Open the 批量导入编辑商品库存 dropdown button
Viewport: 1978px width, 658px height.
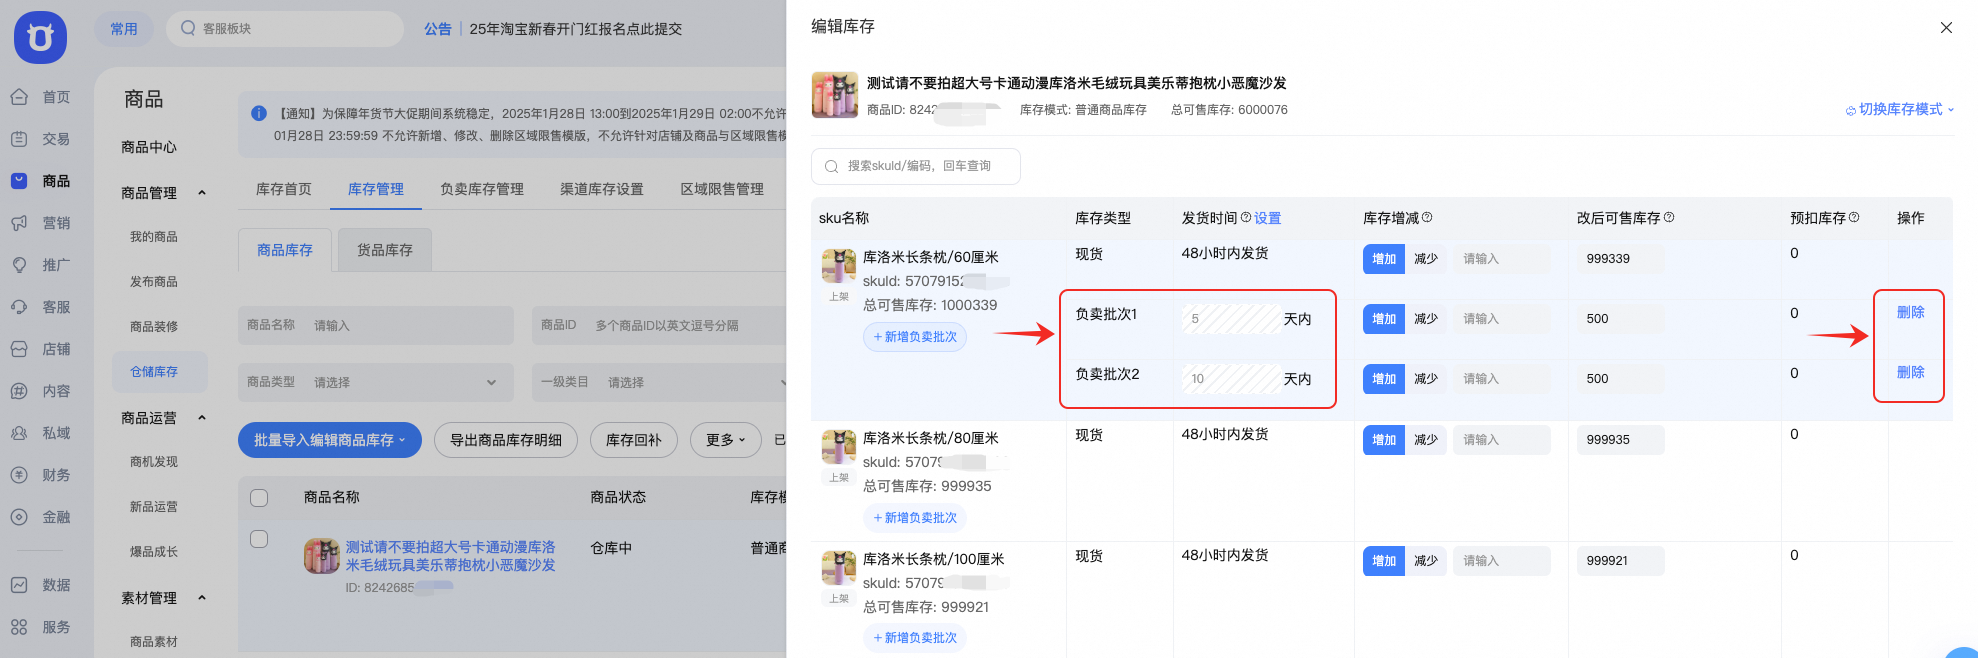tap(329, 440)
